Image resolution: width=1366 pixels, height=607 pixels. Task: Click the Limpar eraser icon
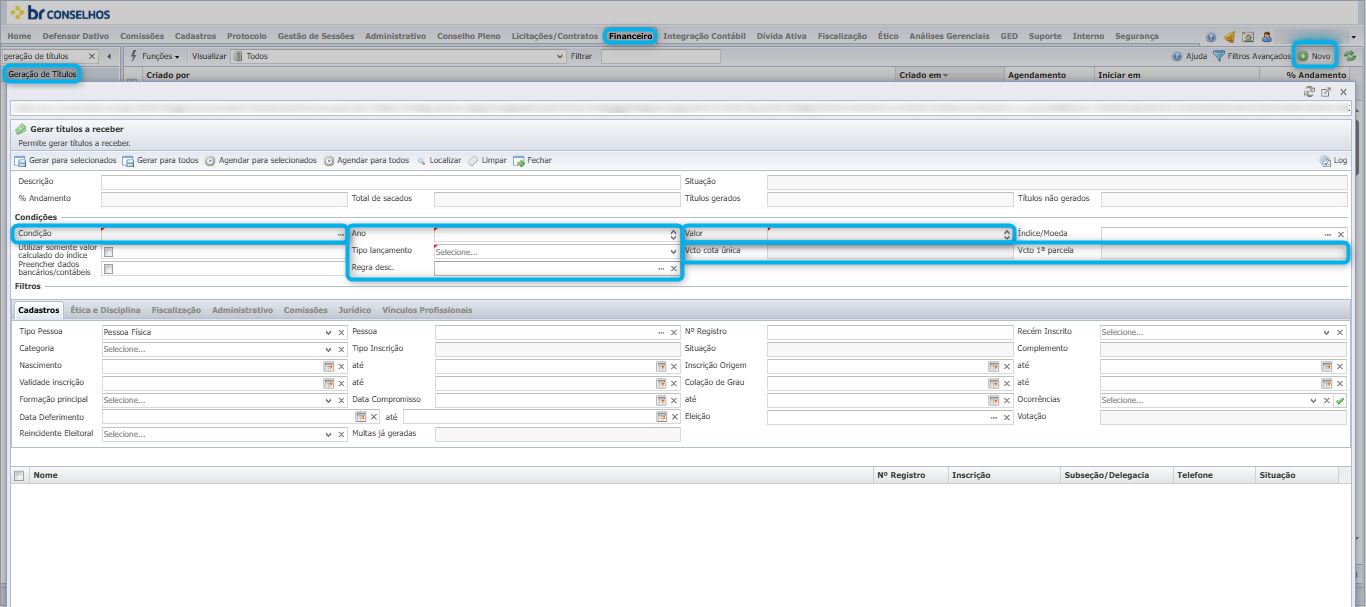point(473,160)
